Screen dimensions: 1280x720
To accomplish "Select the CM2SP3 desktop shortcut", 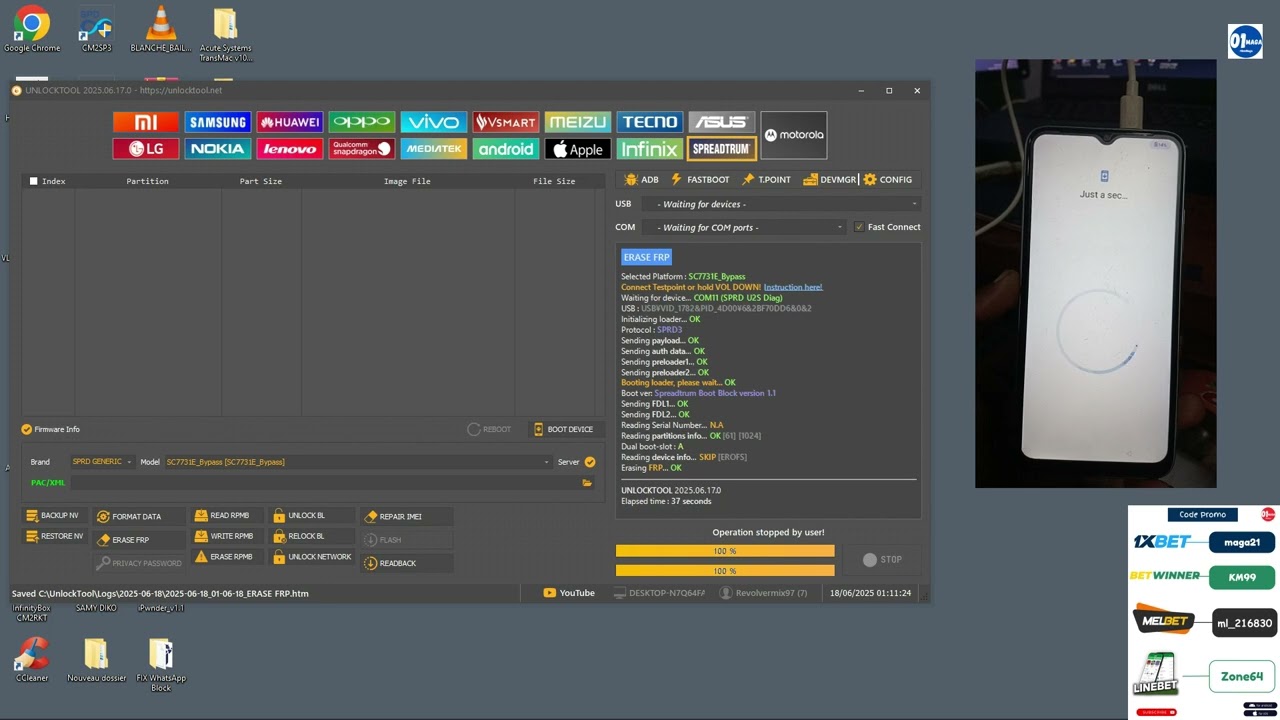I will (x=97, y=29).
